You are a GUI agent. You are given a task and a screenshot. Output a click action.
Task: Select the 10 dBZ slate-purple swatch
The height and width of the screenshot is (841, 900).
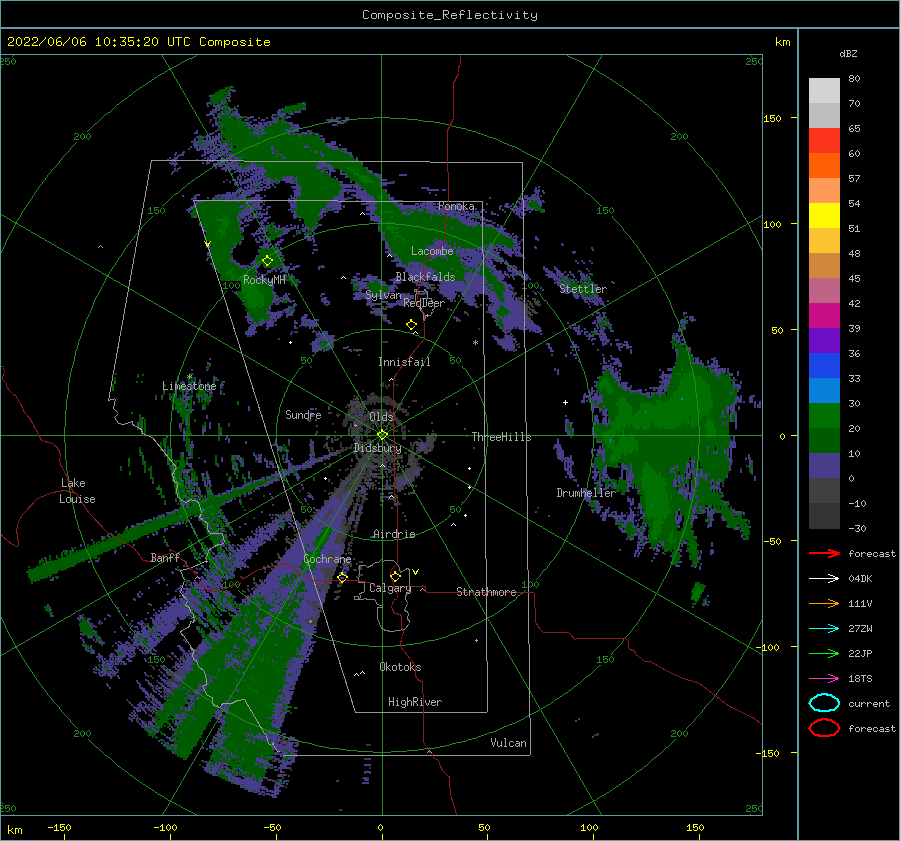coord(824,465)
